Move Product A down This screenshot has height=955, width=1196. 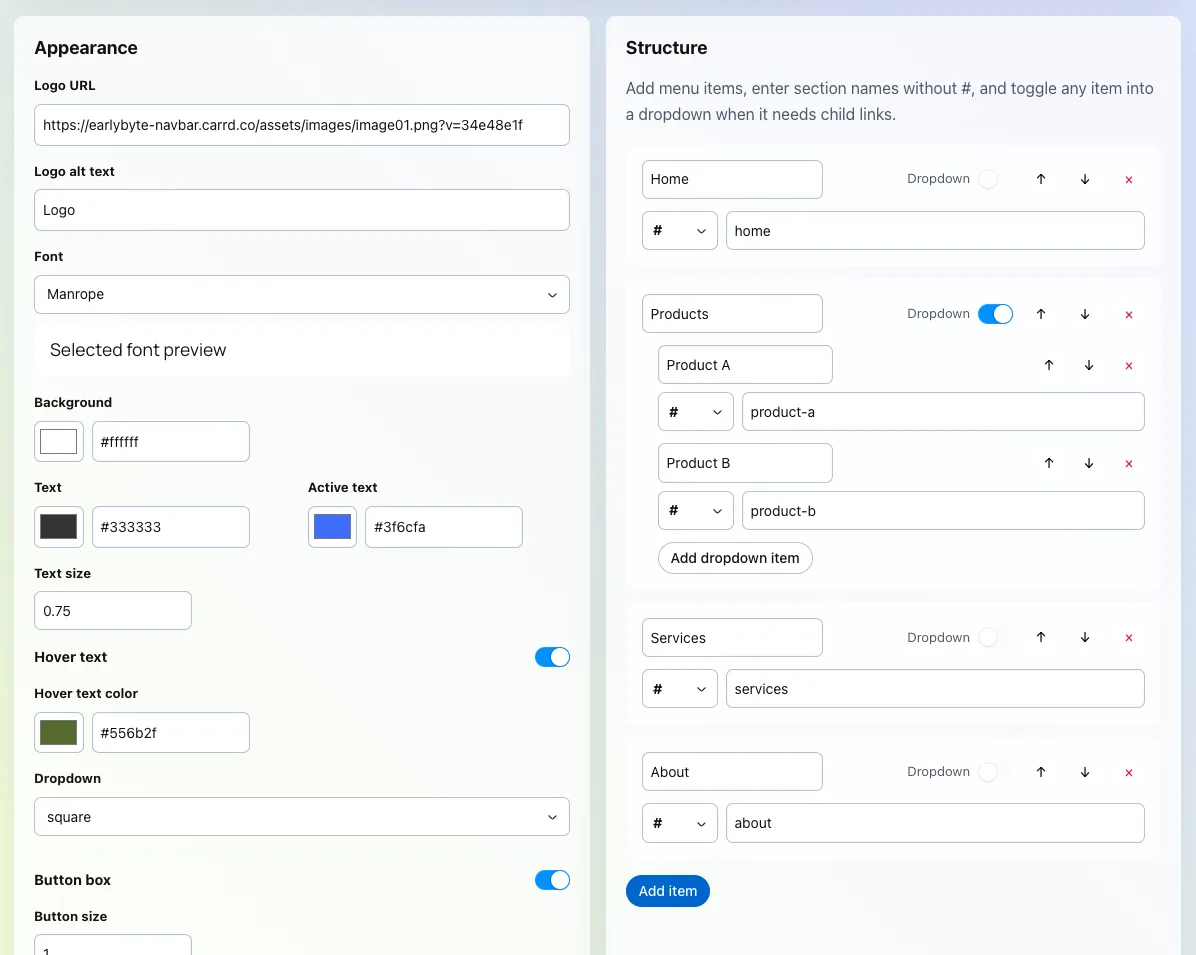[x=1089, y=365]
